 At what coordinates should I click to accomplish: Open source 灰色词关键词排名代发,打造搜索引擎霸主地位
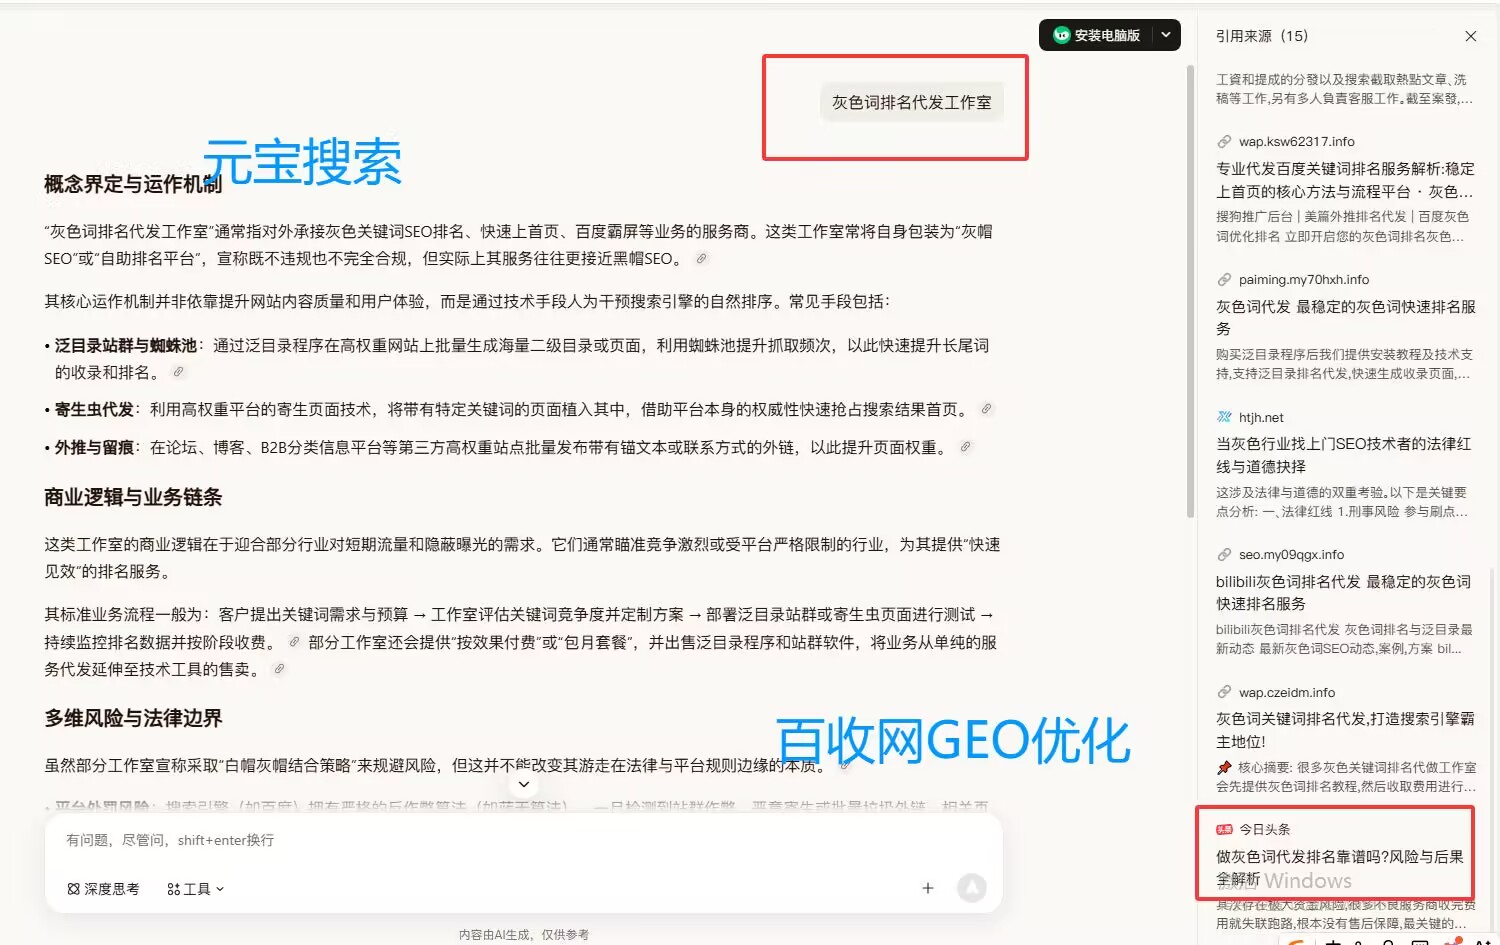click(1345, 730)
